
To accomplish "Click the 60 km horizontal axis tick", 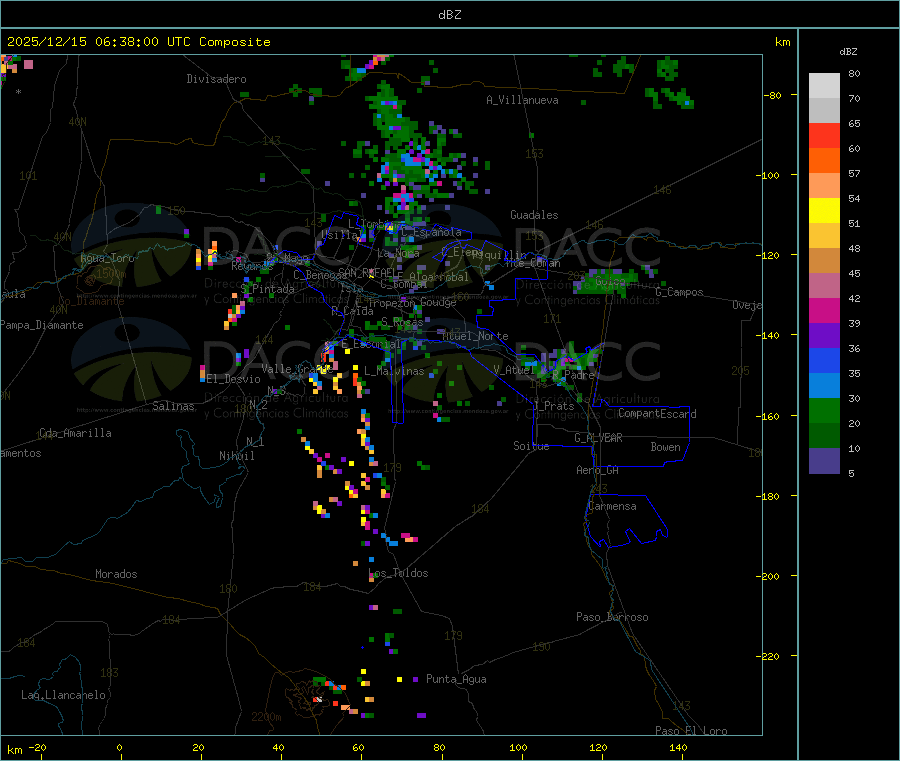I will (358, 747).
